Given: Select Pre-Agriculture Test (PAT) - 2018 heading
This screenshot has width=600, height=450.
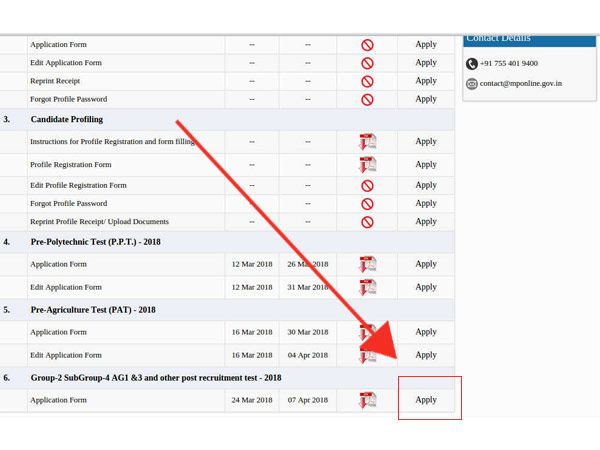Looking at the screenshot, I should pyautogui.click(x=93, y=310).
